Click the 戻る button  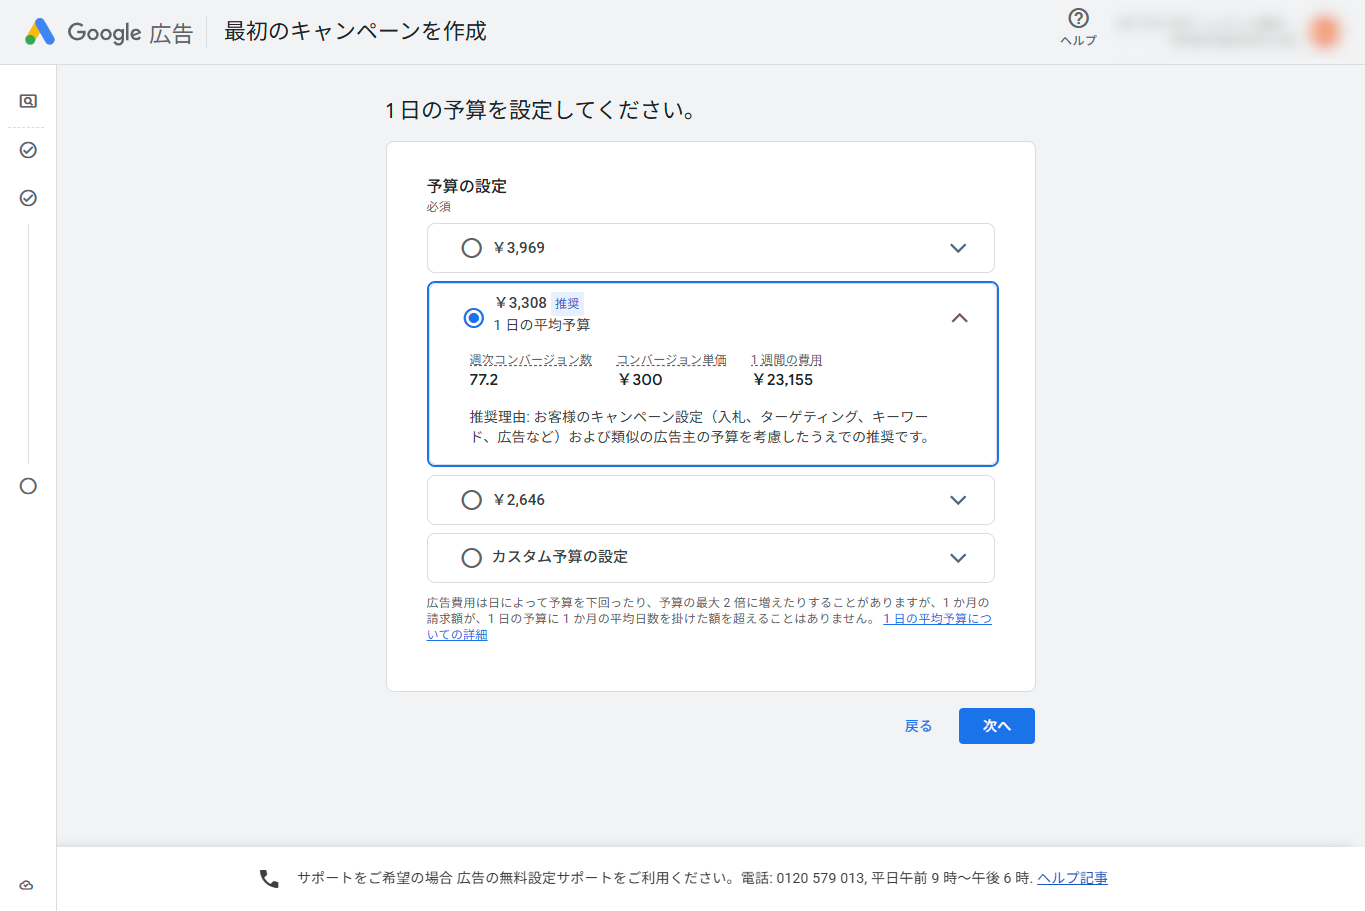point(918,725)
